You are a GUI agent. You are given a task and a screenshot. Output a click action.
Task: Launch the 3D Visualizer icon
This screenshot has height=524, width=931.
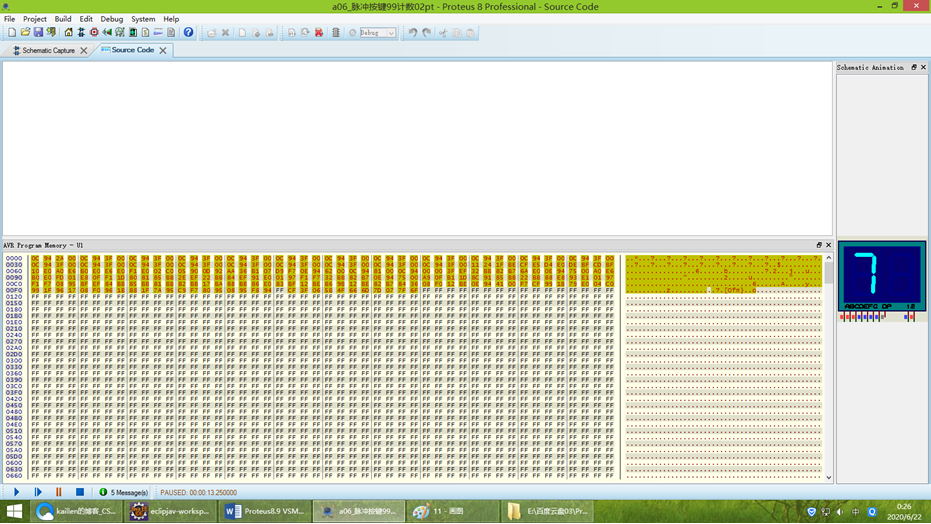(x=107, y=33)
